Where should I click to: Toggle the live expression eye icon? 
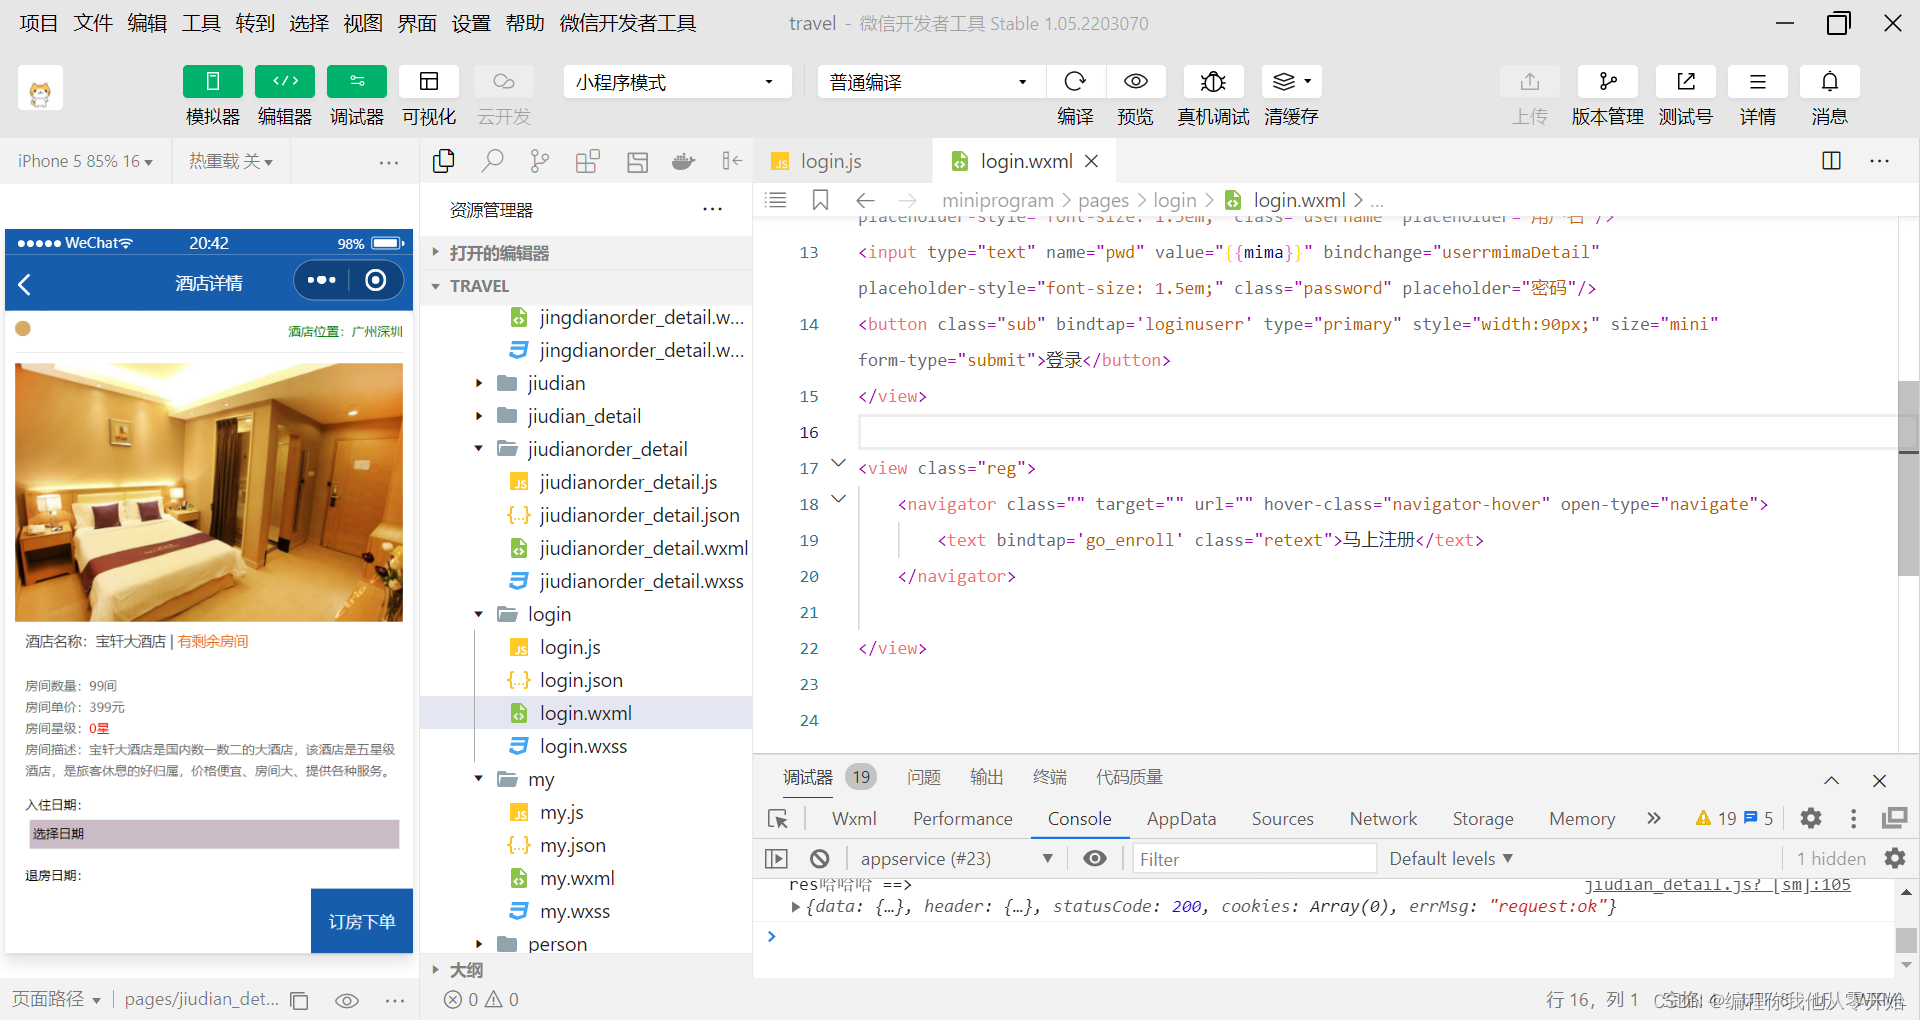click(x=1095, y=859)
